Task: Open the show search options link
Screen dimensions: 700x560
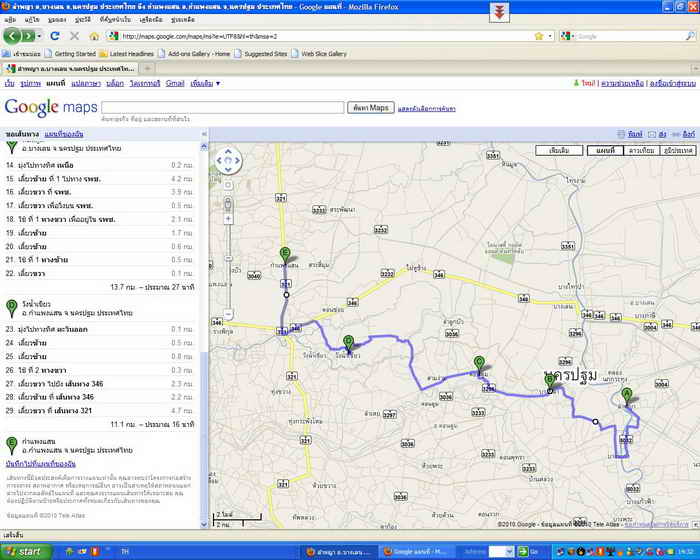Action: 427,109
